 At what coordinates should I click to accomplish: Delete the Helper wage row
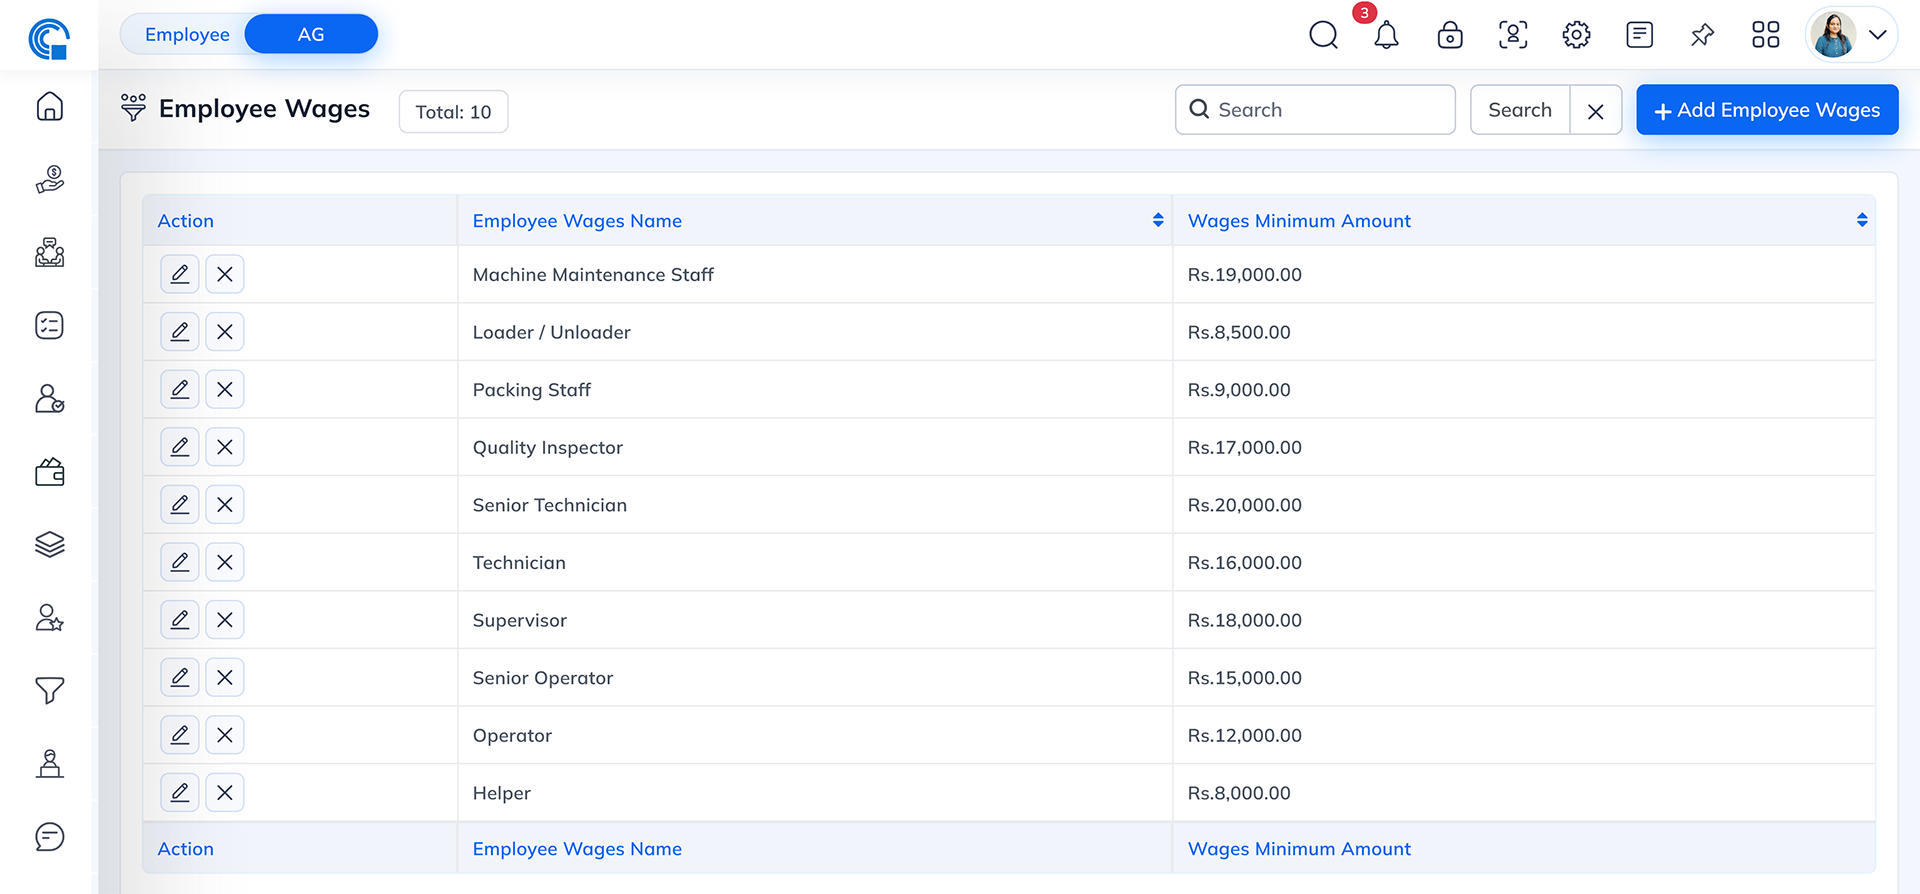225,793
